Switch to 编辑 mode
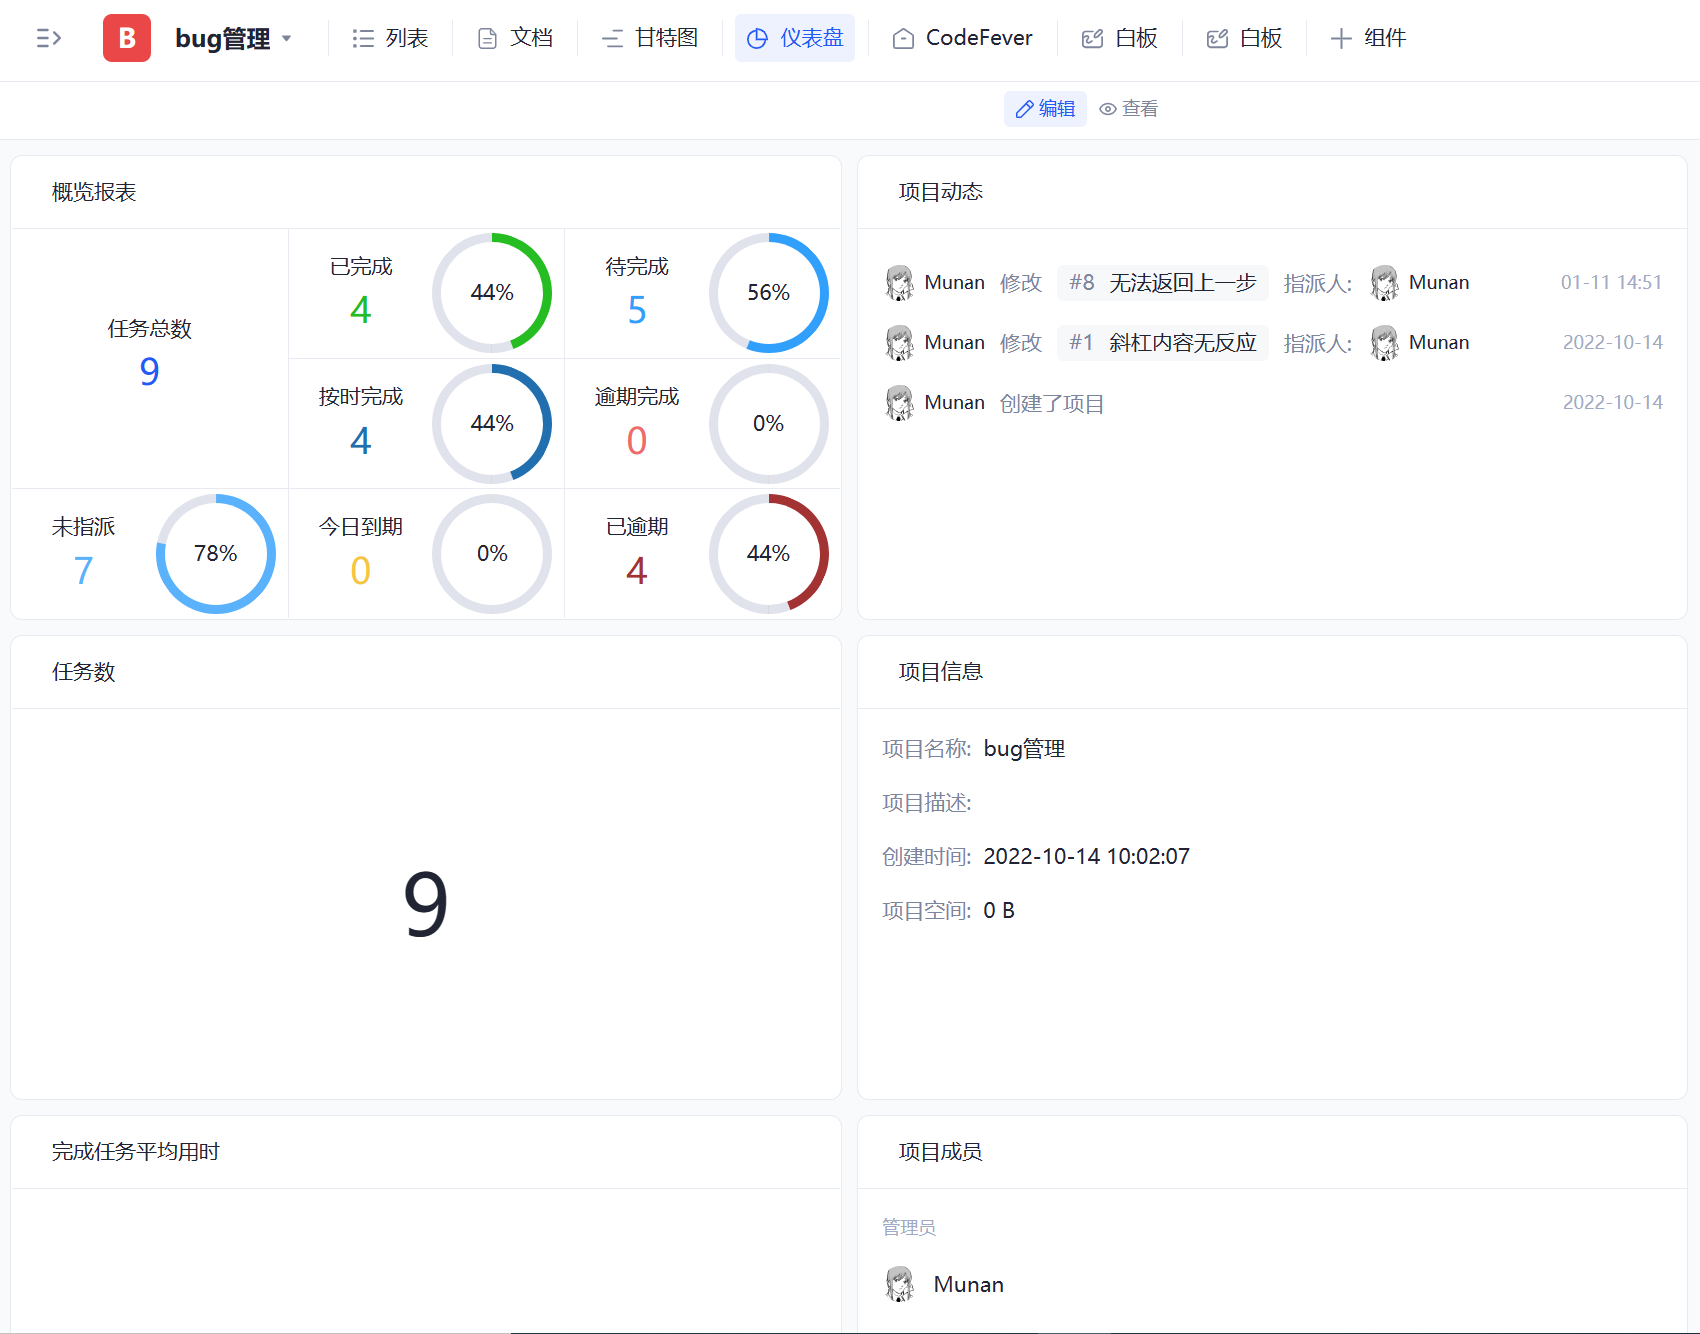Viewport: 1700px width, 1334px height. pos(1045,109)
